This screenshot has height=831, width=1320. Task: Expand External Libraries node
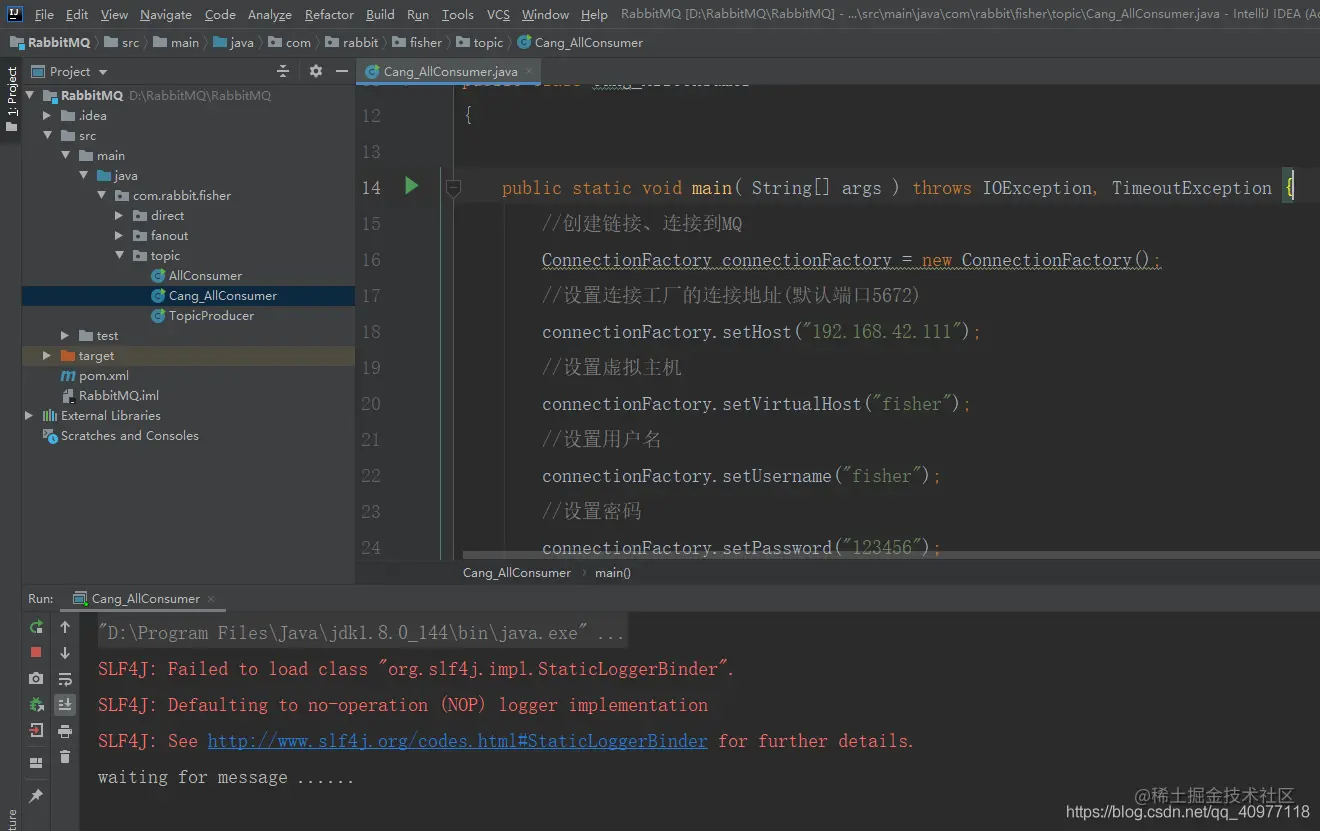tap(29, 415)
